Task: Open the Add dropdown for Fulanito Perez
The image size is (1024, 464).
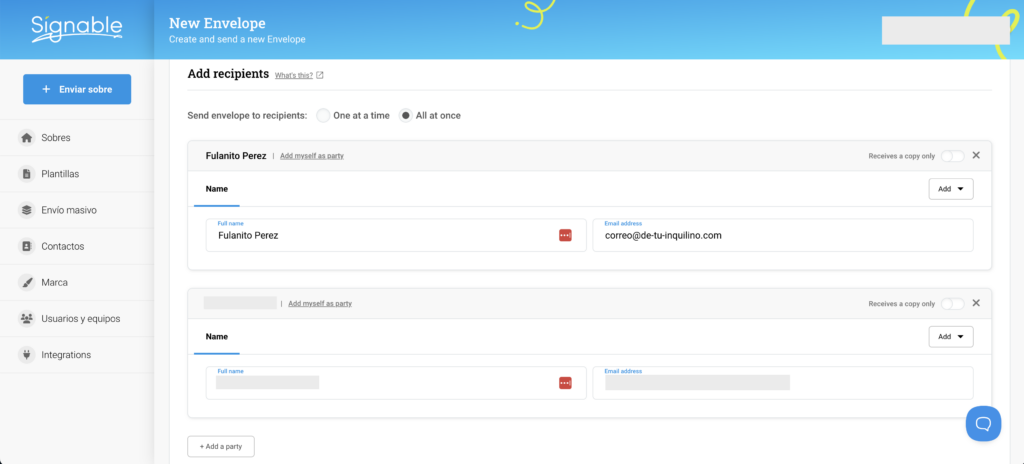Action: coord(950,189)
